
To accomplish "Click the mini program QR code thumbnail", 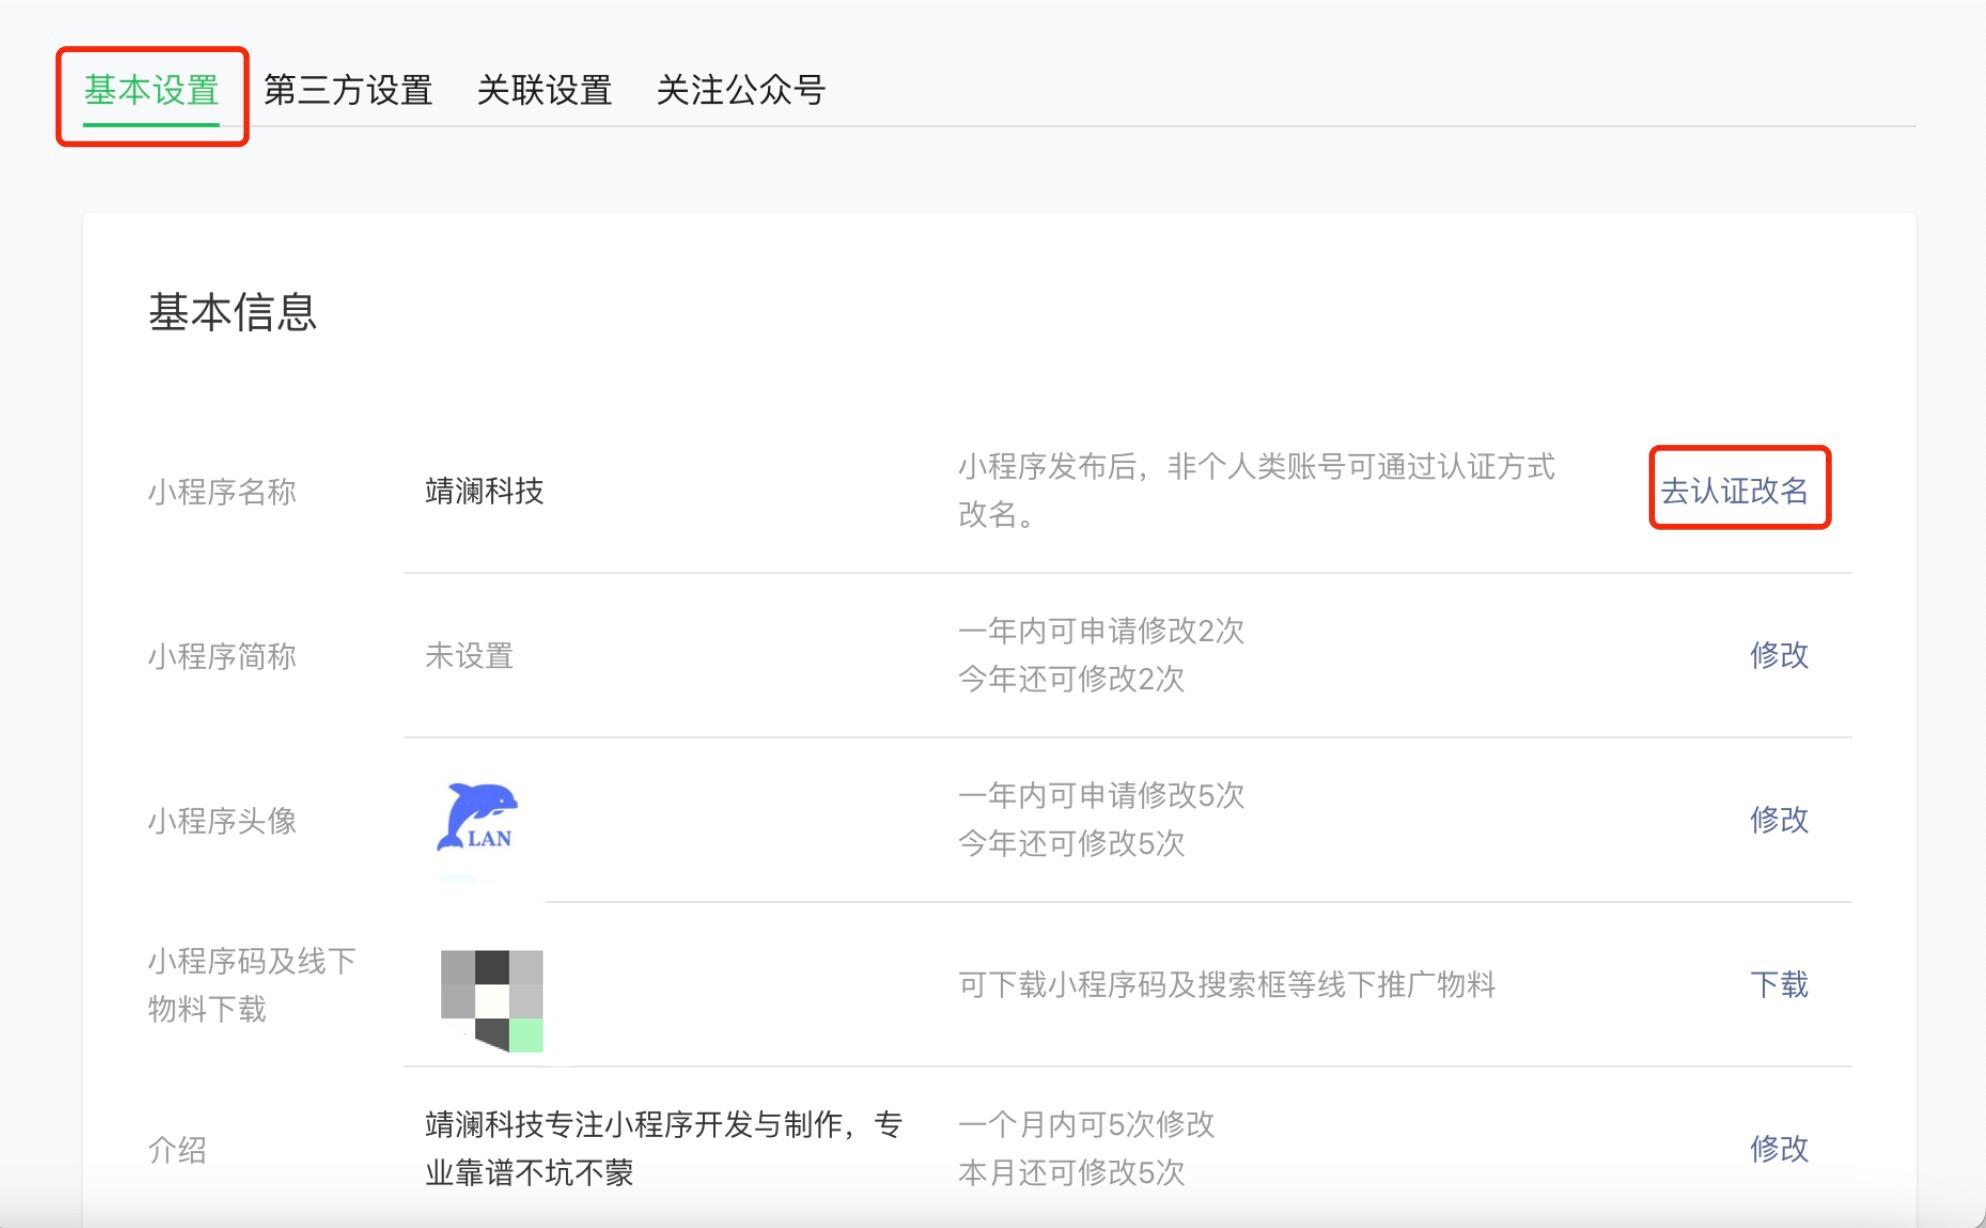I will 492,1000.
